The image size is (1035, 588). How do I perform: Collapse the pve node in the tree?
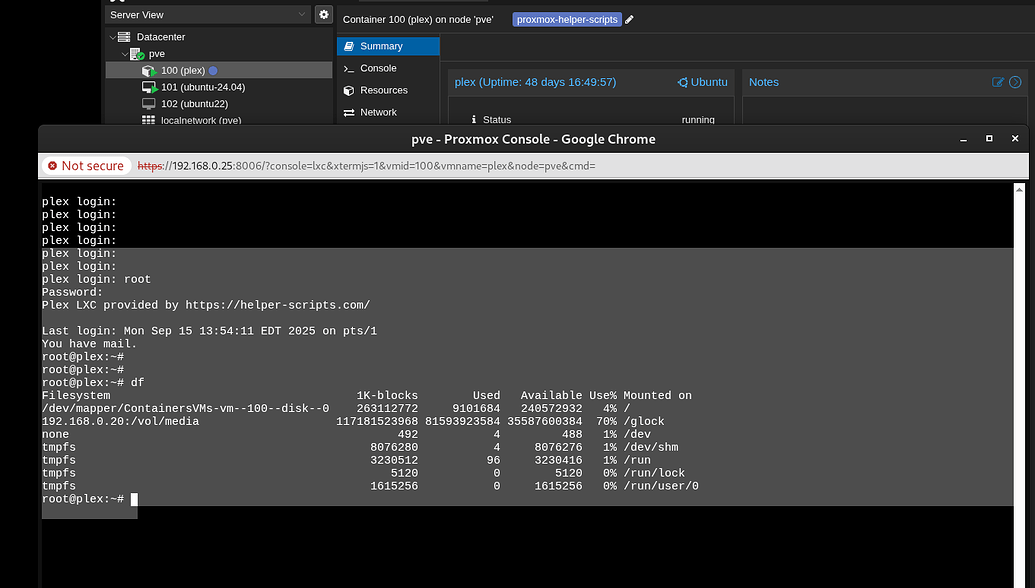point(126,53)
